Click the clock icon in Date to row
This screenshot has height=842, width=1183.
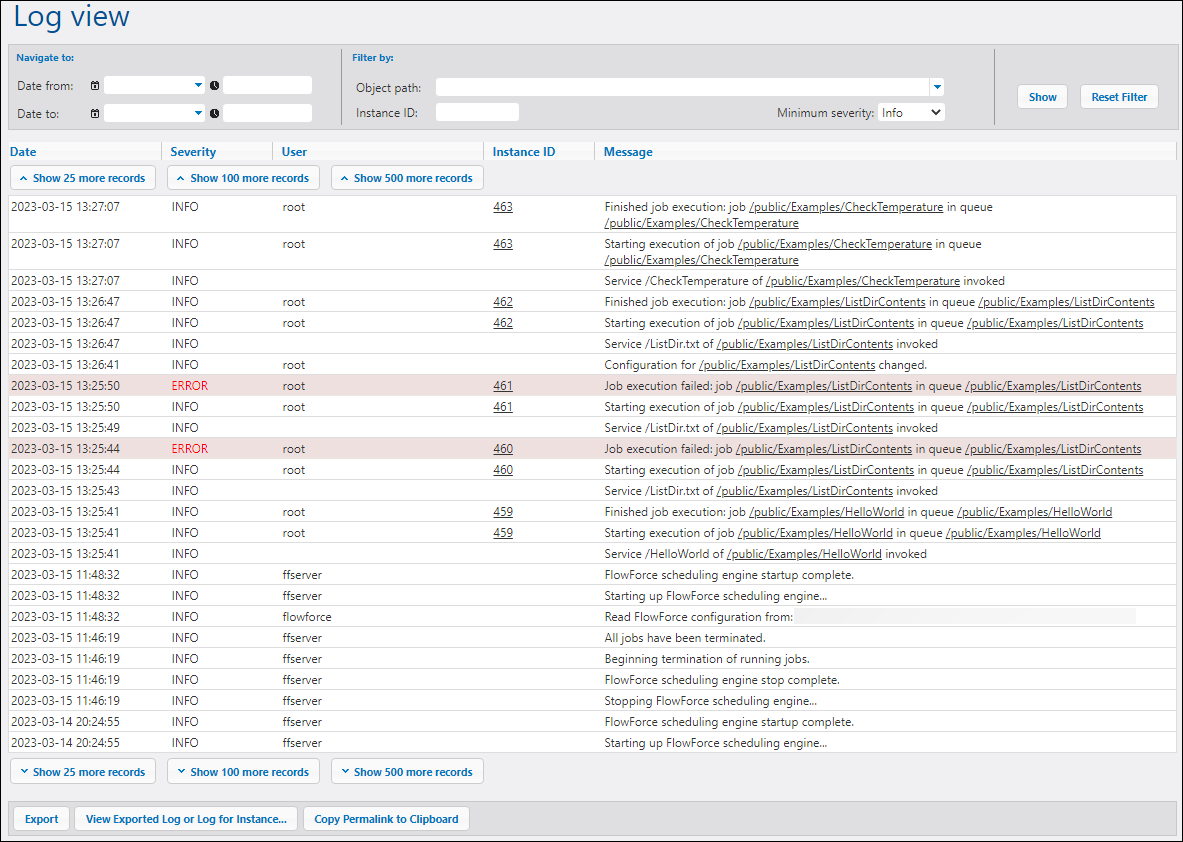(214, 114)
